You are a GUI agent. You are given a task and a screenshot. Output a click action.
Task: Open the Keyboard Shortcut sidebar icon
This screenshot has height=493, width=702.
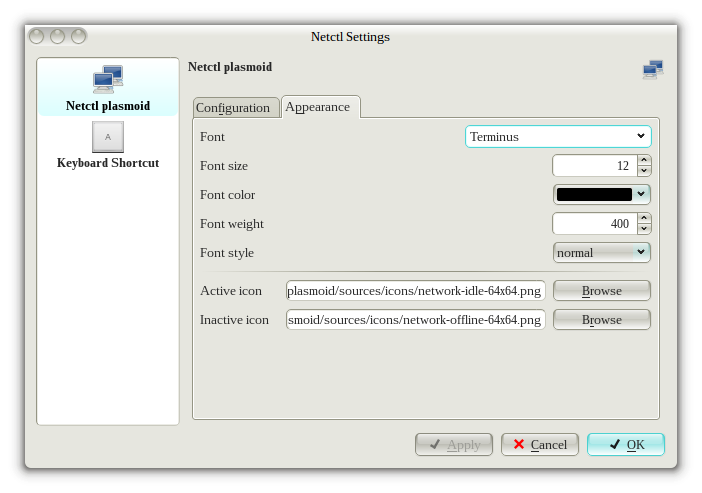(x=107, y=137)
